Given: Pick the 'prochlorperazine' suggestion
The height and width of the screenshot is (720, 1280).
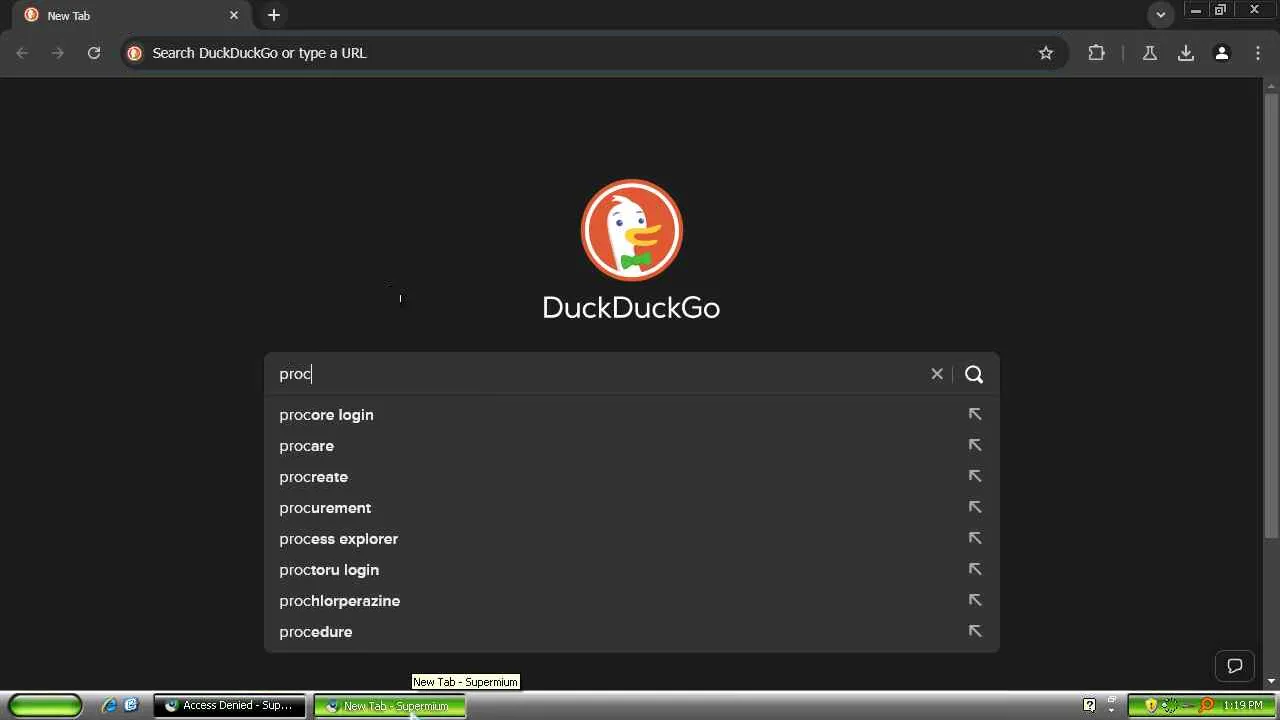Looking at the screenshot, I should click(x=632, y=601).
